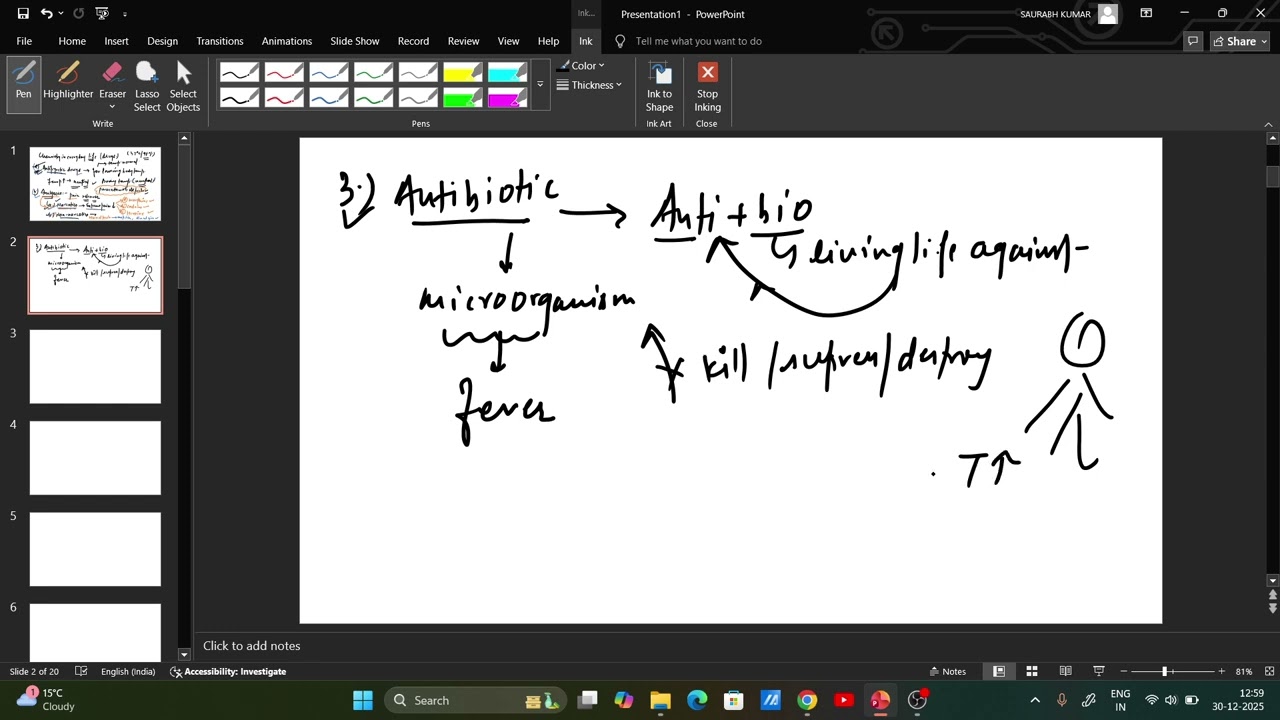The height and width of the screenshot is (720, 1280).
Task: Toggle the Notes pane button
Action: pyautogui.click(x=947, y=671)
